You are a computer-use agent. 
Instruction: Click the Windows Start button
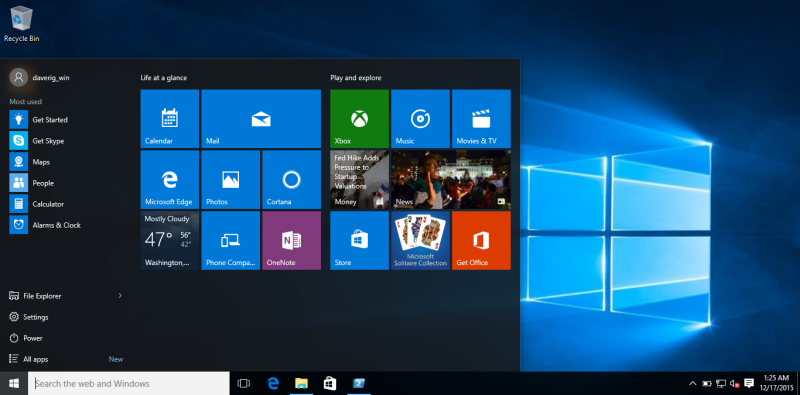(14, 383)
